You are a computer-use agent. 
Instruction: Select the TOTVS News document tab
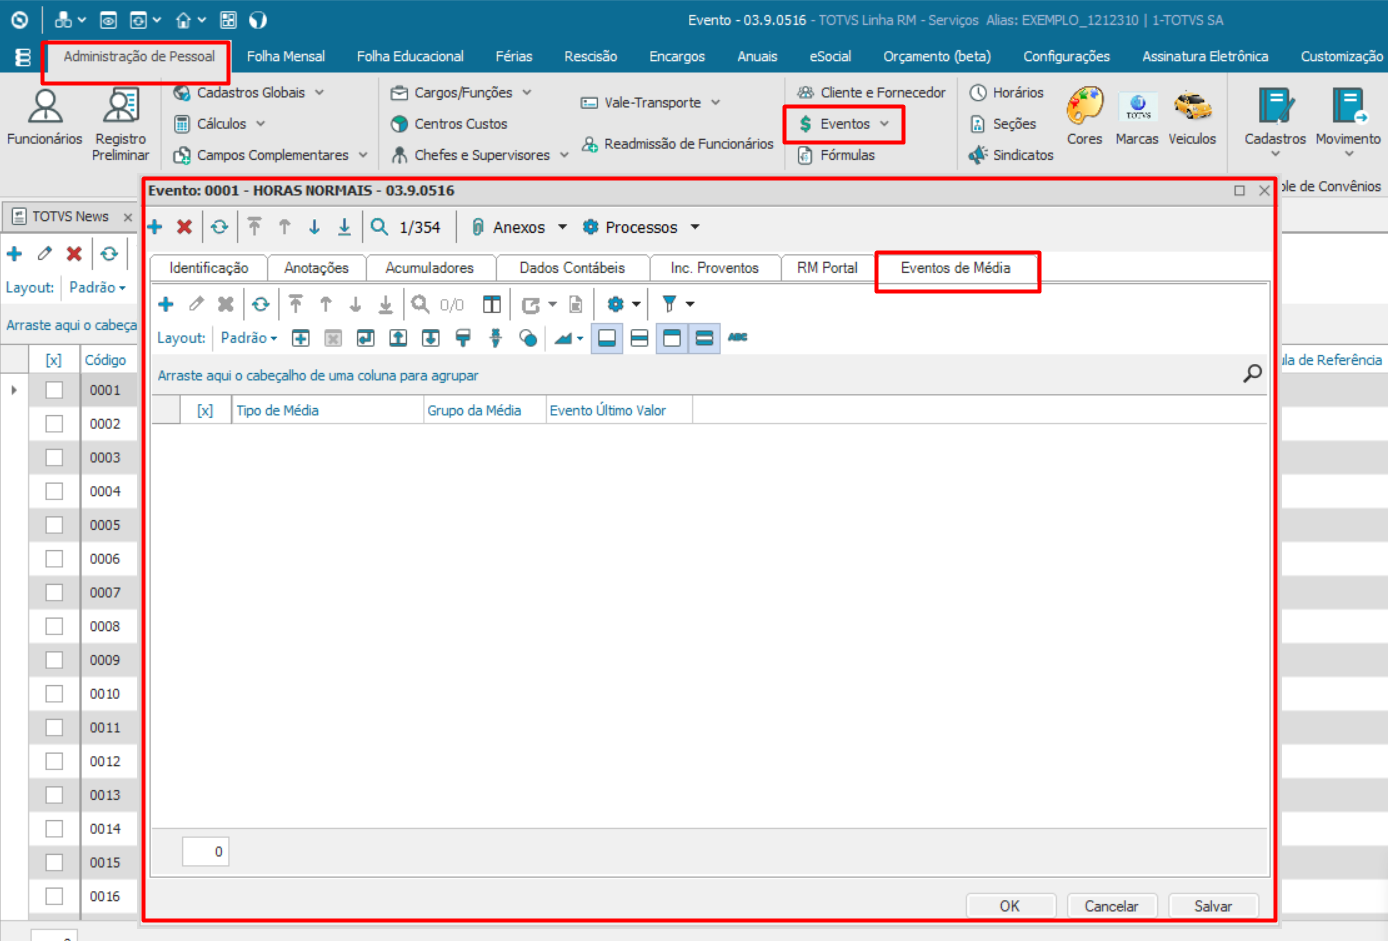[x=70, y=216]
